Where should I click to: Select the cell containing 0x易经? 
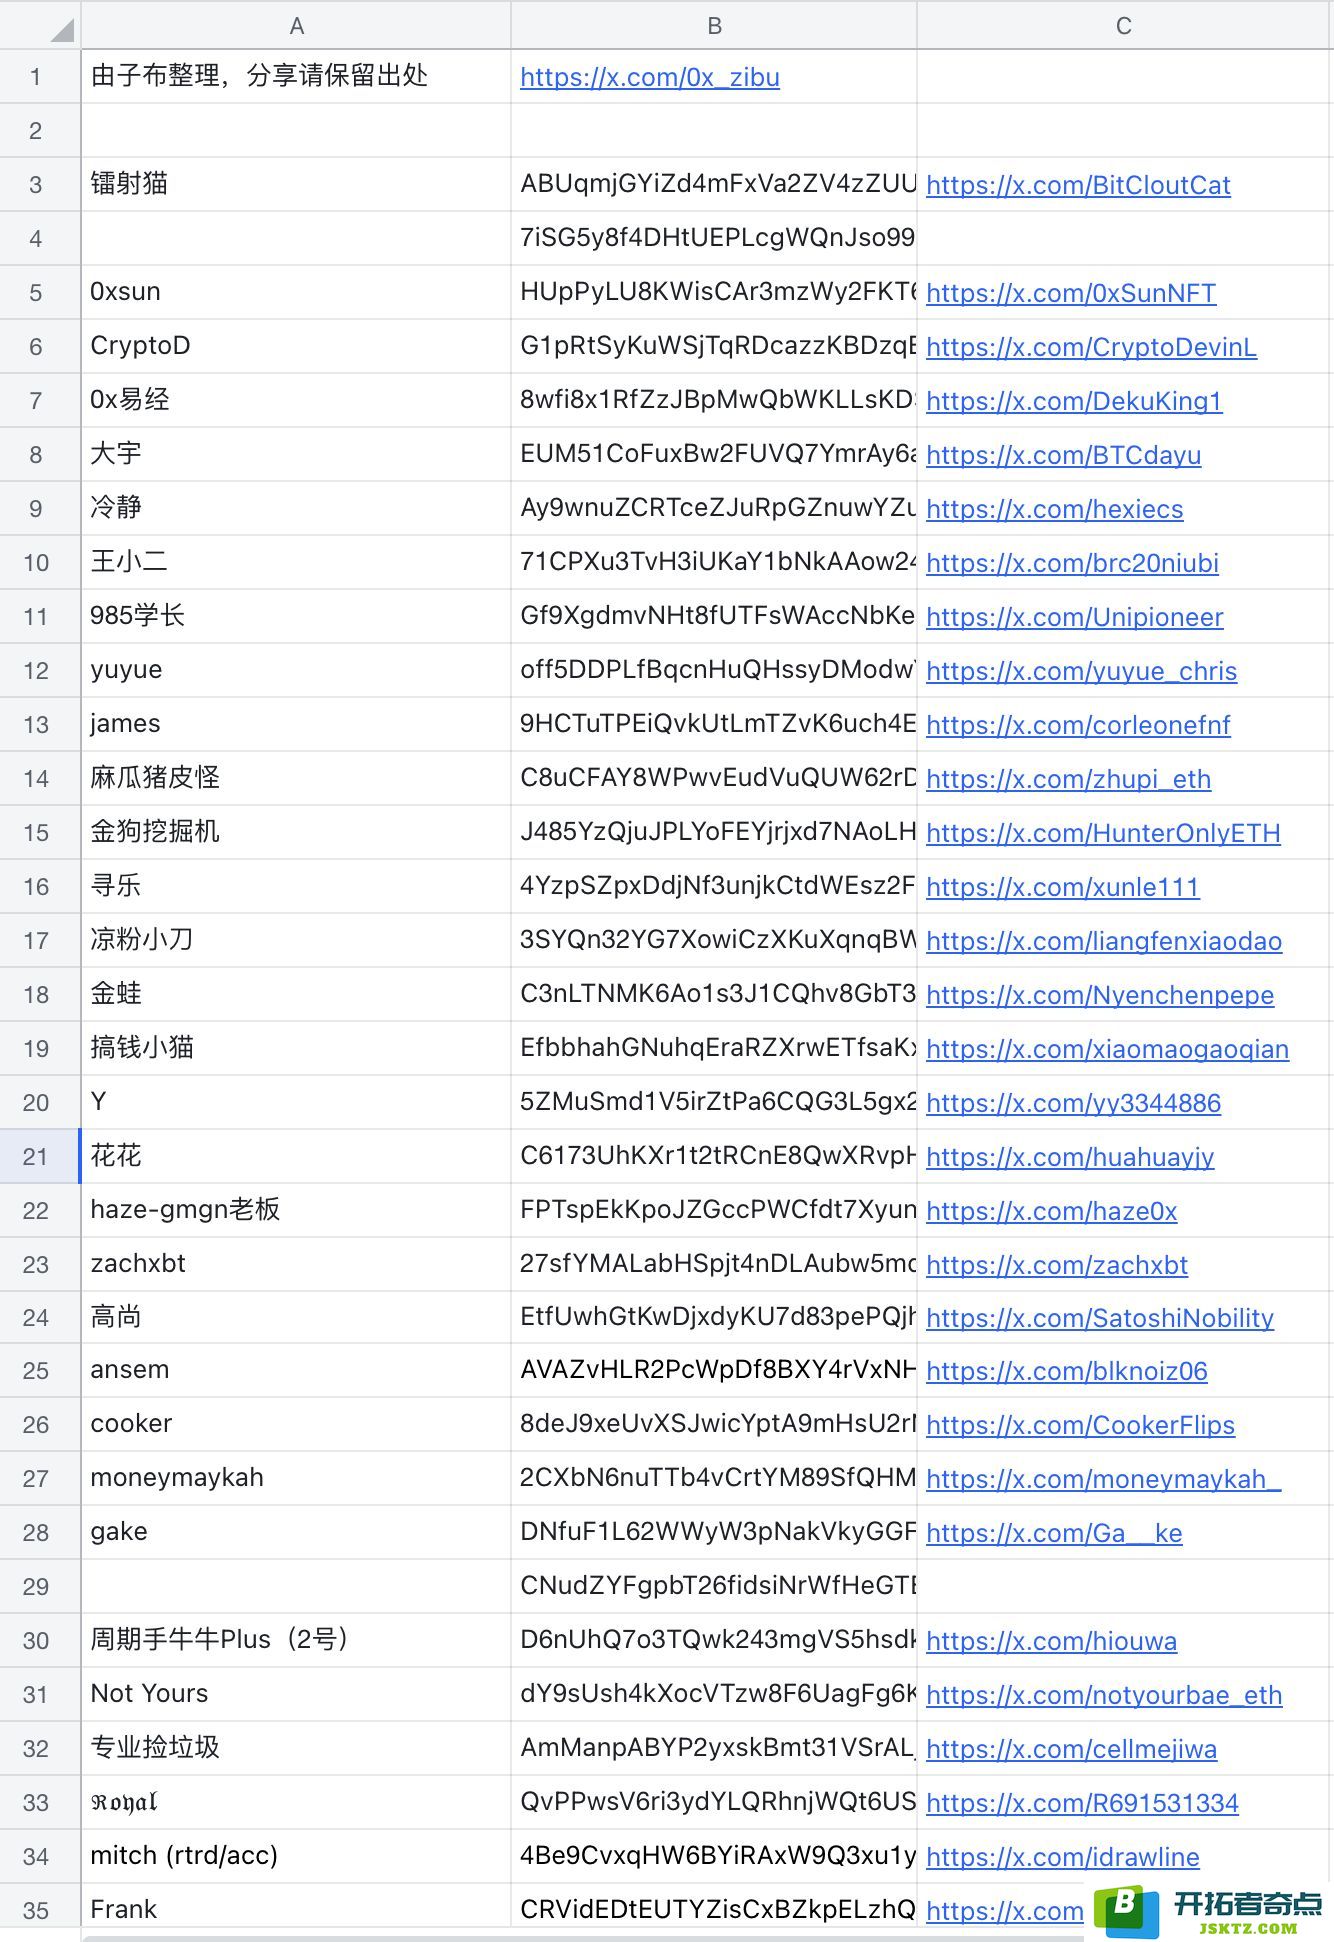click(296, 400)
